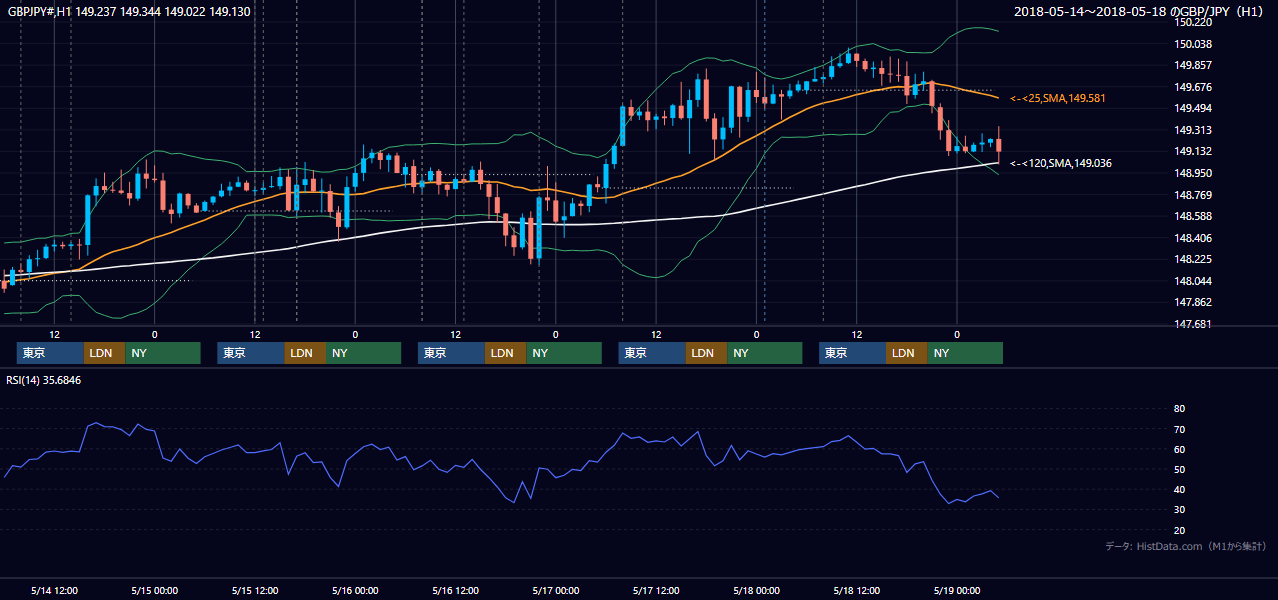
Task: Click RSI axis level 40
Action: tap(1179, 489)
